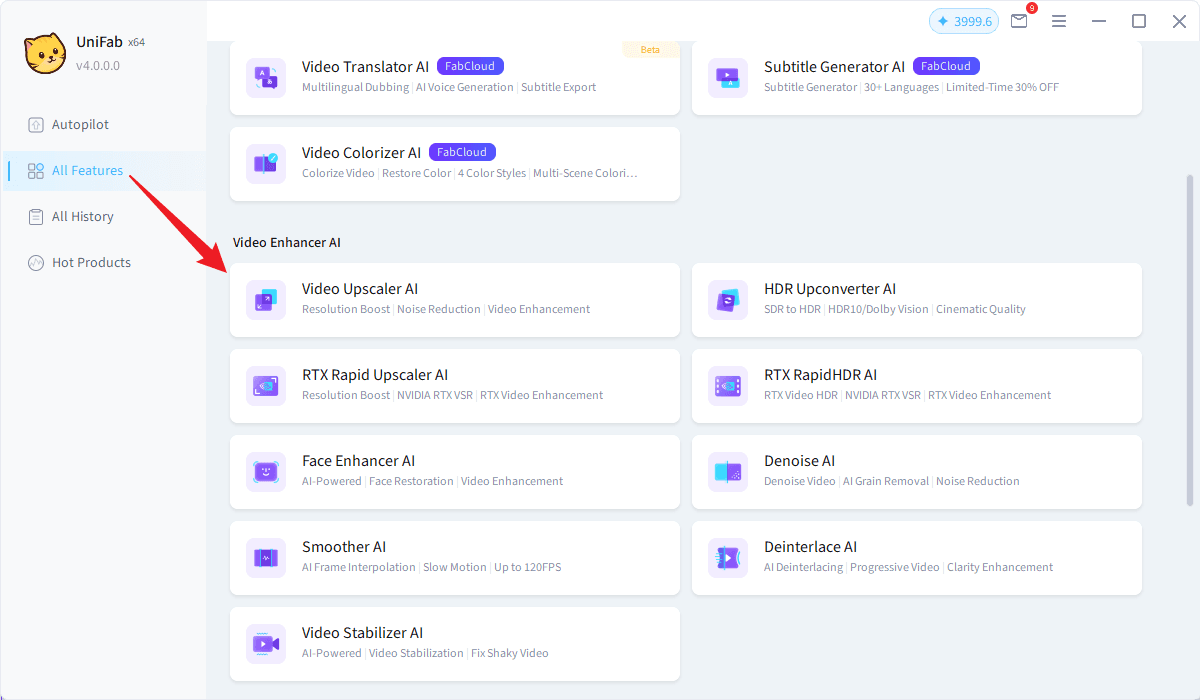
Task: Open the Denoise AI icon
Action: (728, 472)
